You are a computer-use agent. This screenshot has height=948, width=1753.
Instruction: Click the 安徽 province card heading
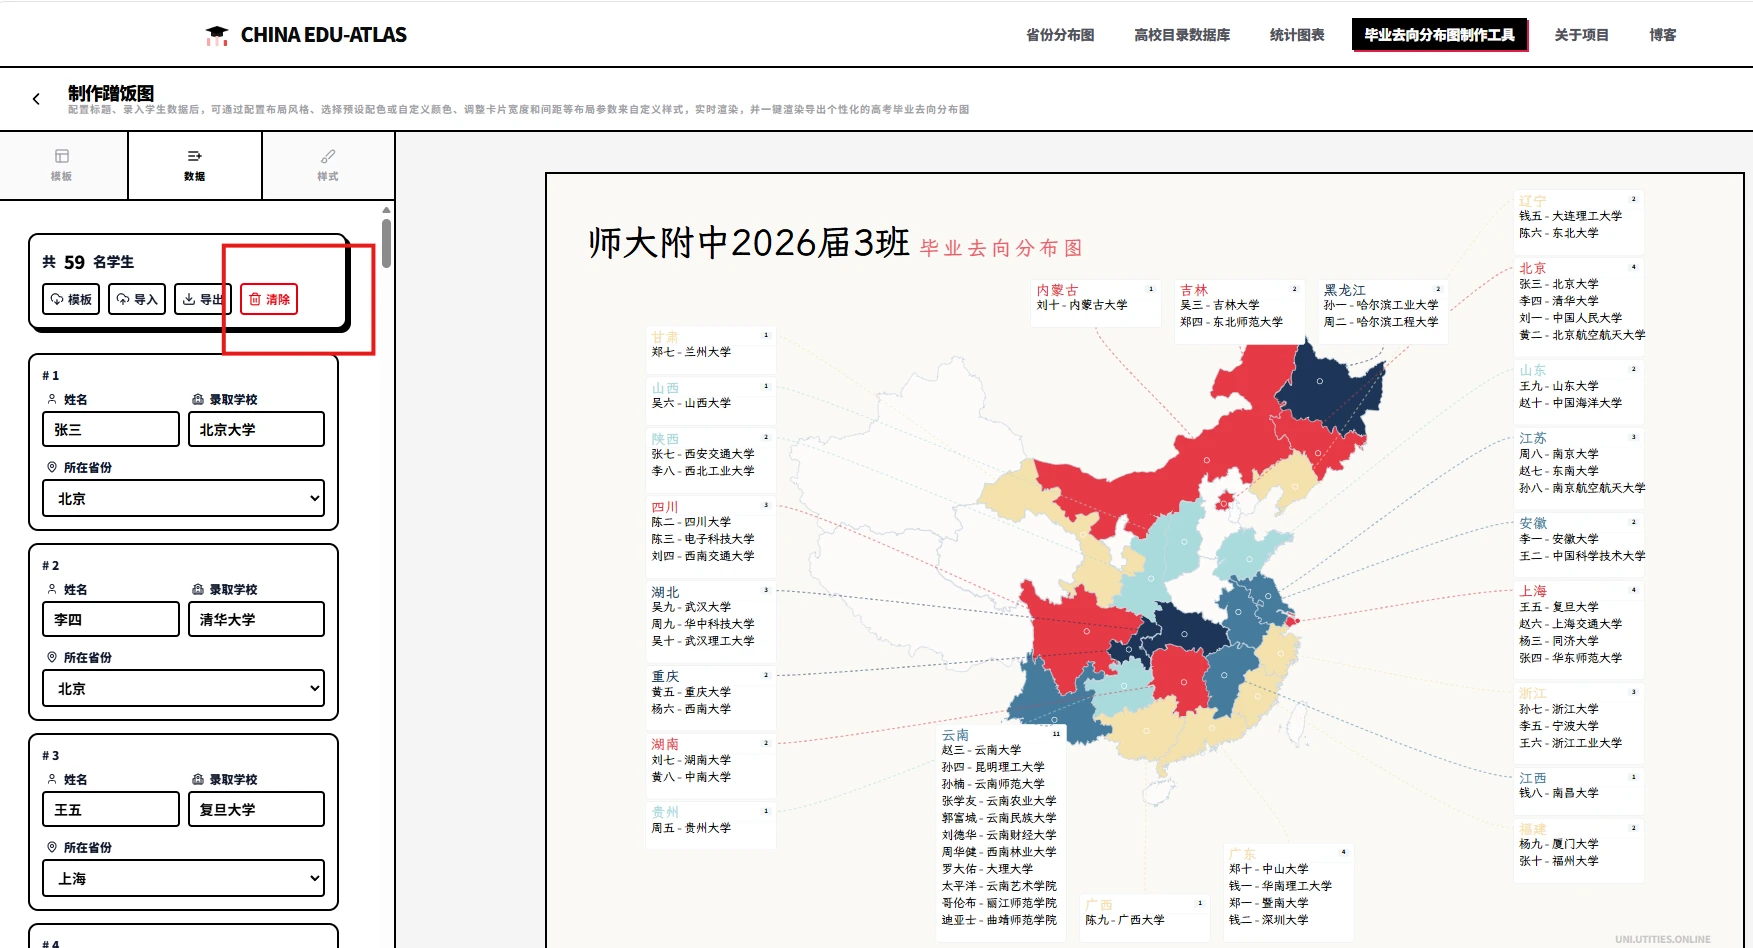[1533, 523]
